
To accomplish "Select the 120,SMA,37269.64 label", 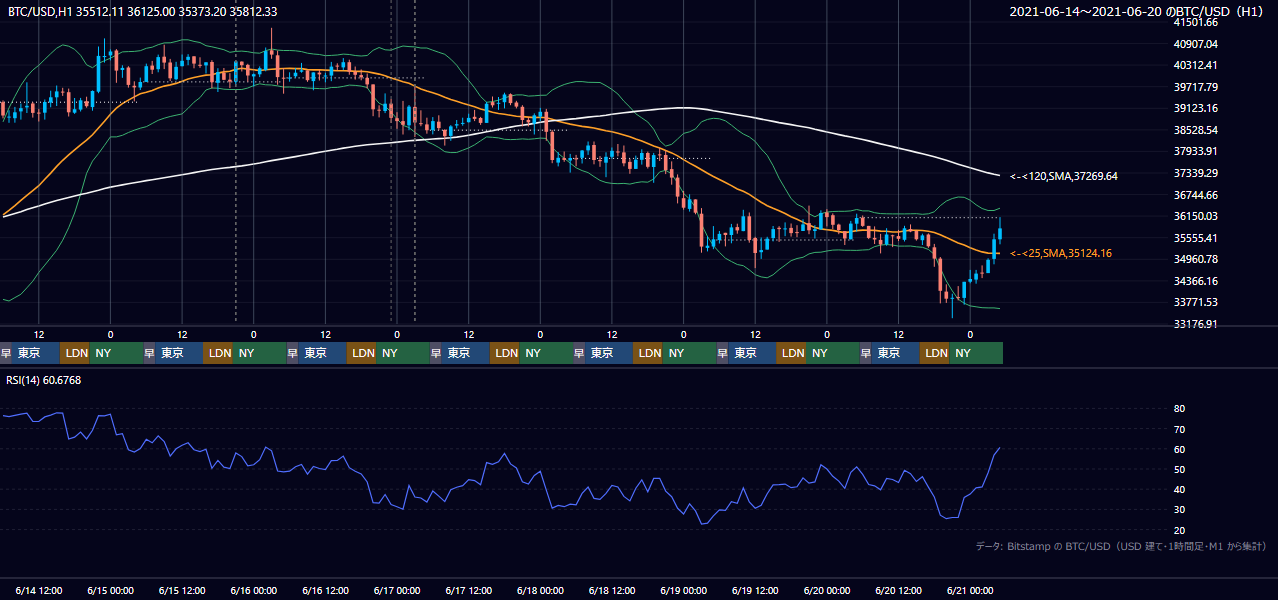I will [1064, 176].
